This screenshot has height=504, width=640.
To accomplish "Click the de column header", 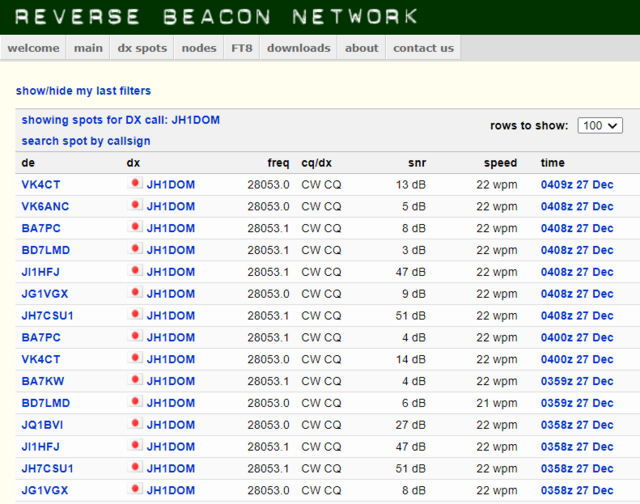I will [x=28, y=163].
